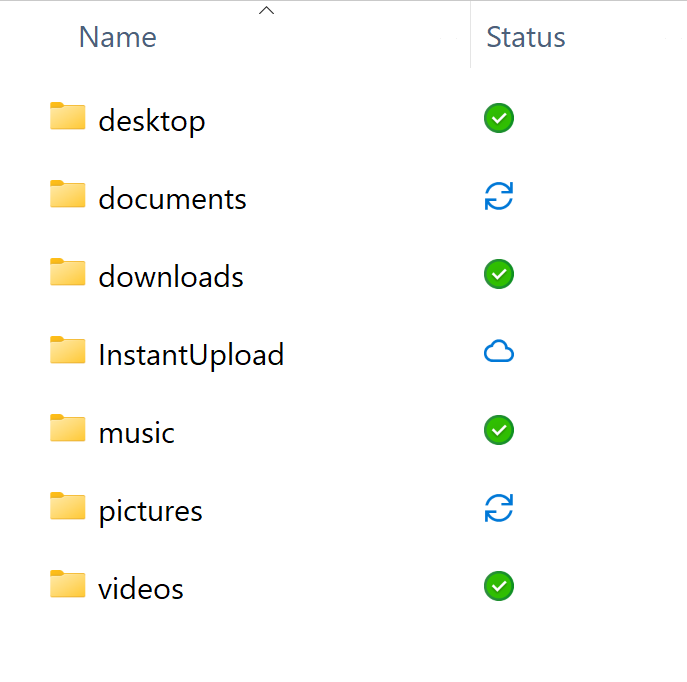Viewport: 687px width, 682px height.
Task: Click the column divider between Name and Status
Action: pyautogui.click(x=470, y=36)
